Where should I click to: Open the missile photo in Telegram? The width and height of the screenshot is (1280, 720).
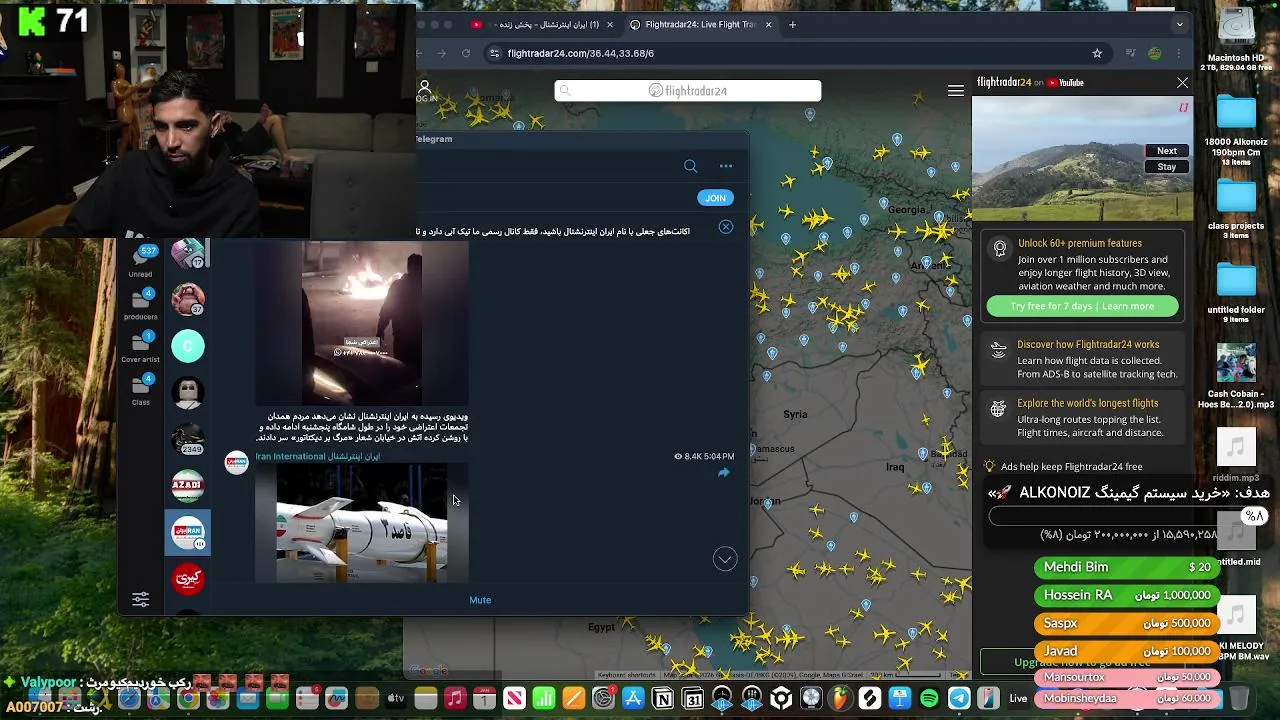[361, 523]
